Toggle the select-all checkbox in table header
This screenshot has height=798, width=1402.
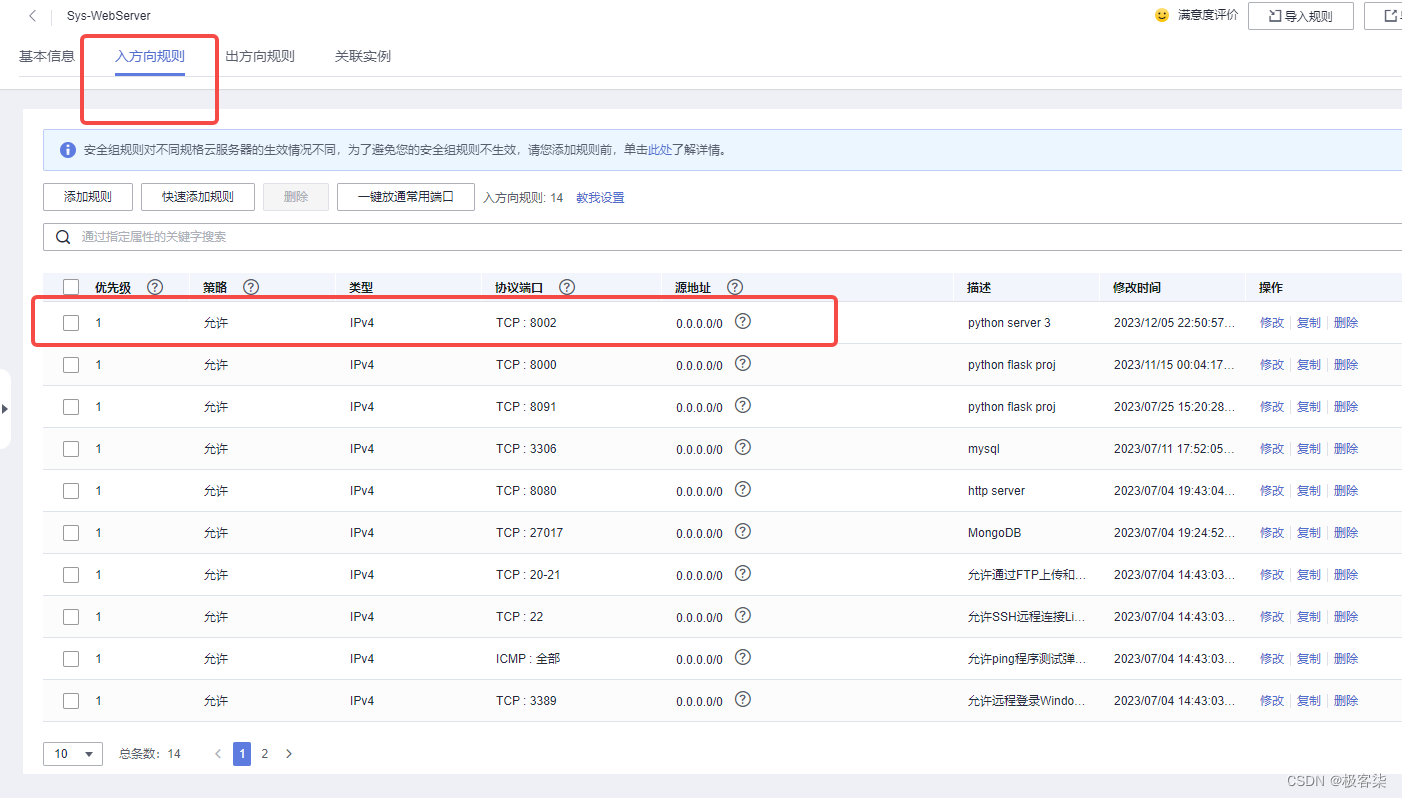point(71,287)
